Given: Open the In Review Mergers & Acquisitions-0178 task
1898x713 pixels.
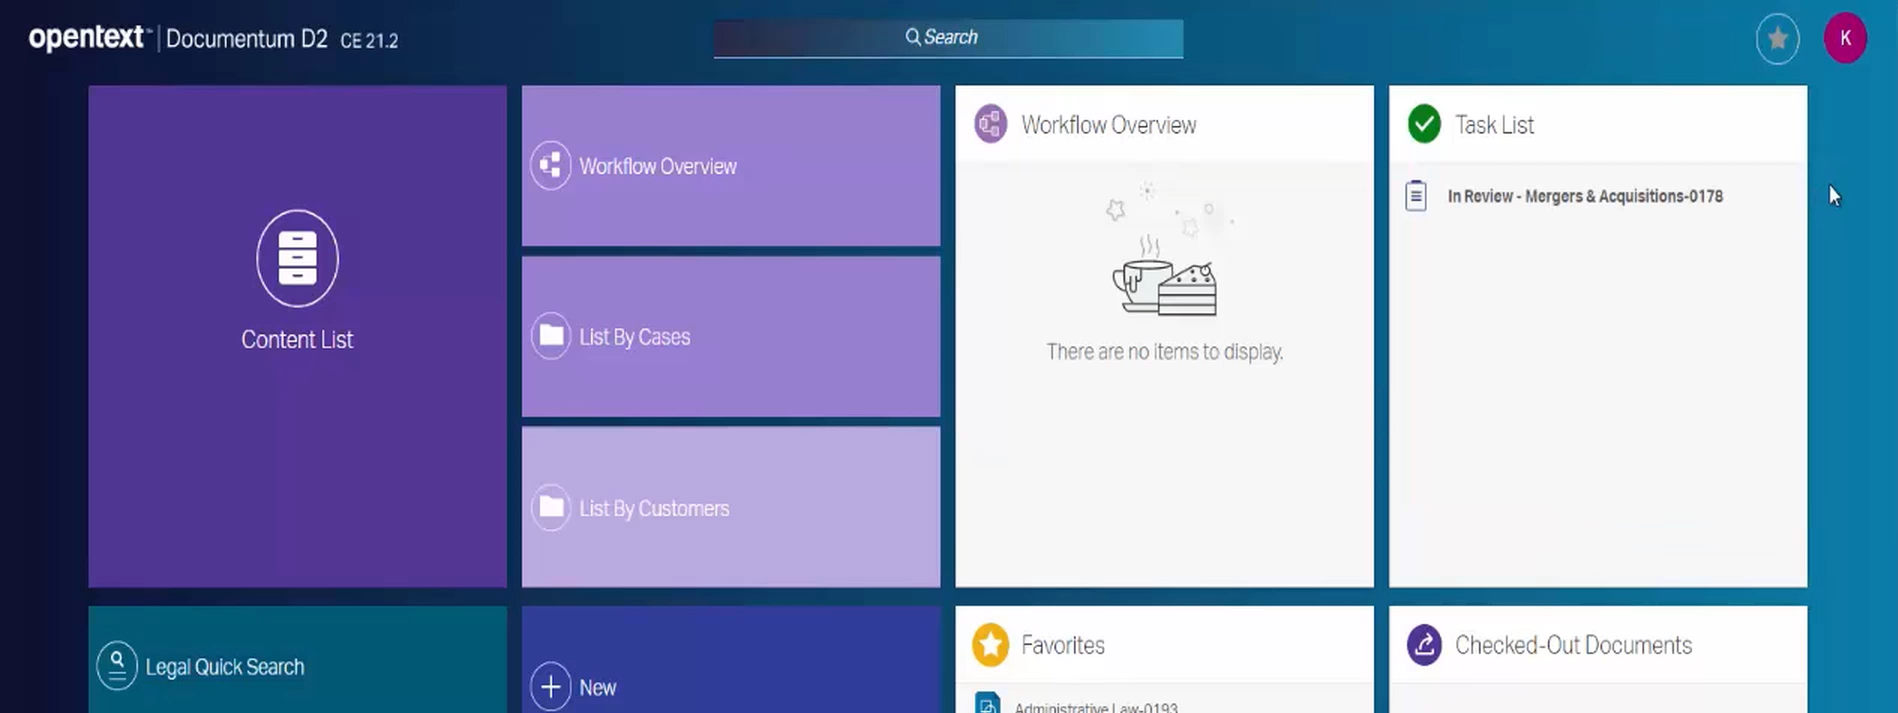Looking at the screenshot, I should [x=1584, y=197].
